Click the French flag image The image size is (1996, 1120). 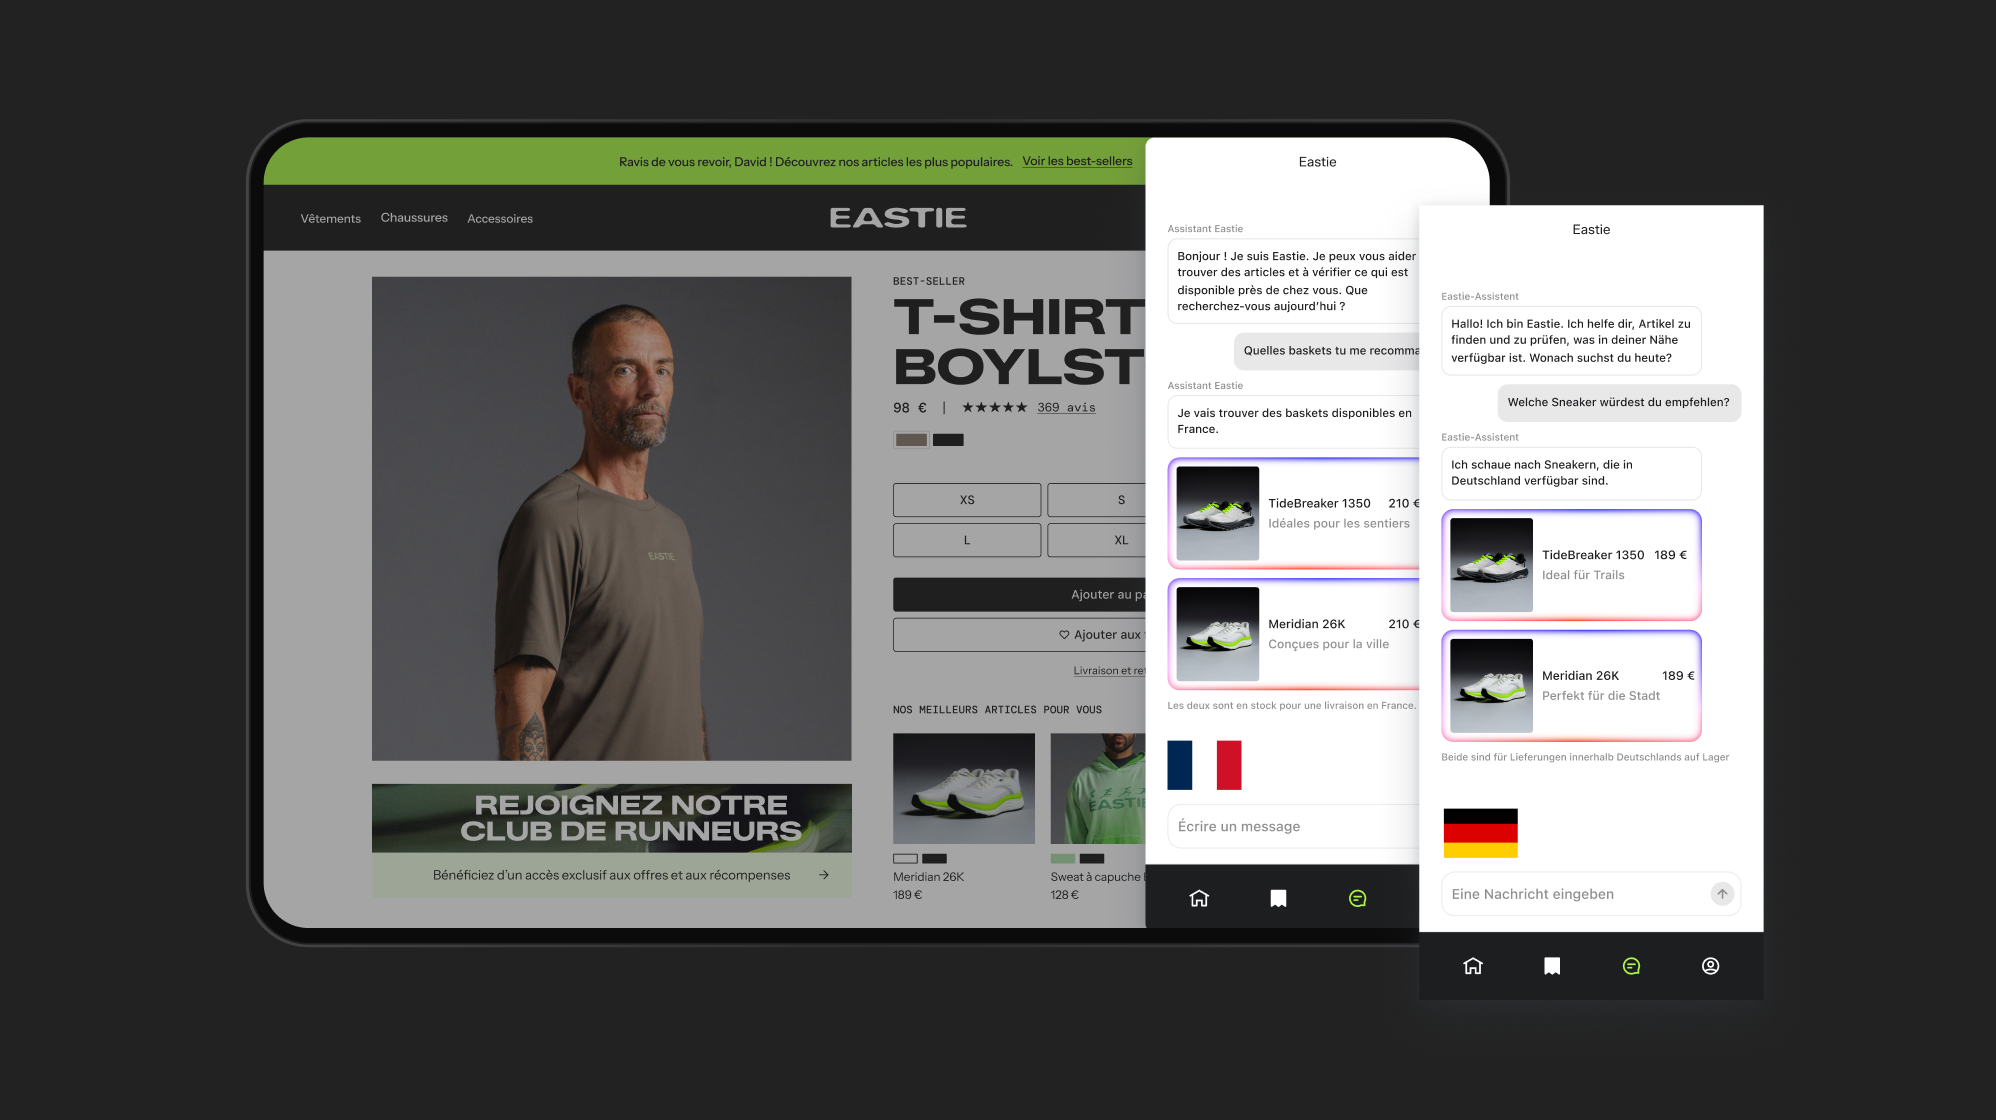pyautogui.click(x=1204, y=765)
